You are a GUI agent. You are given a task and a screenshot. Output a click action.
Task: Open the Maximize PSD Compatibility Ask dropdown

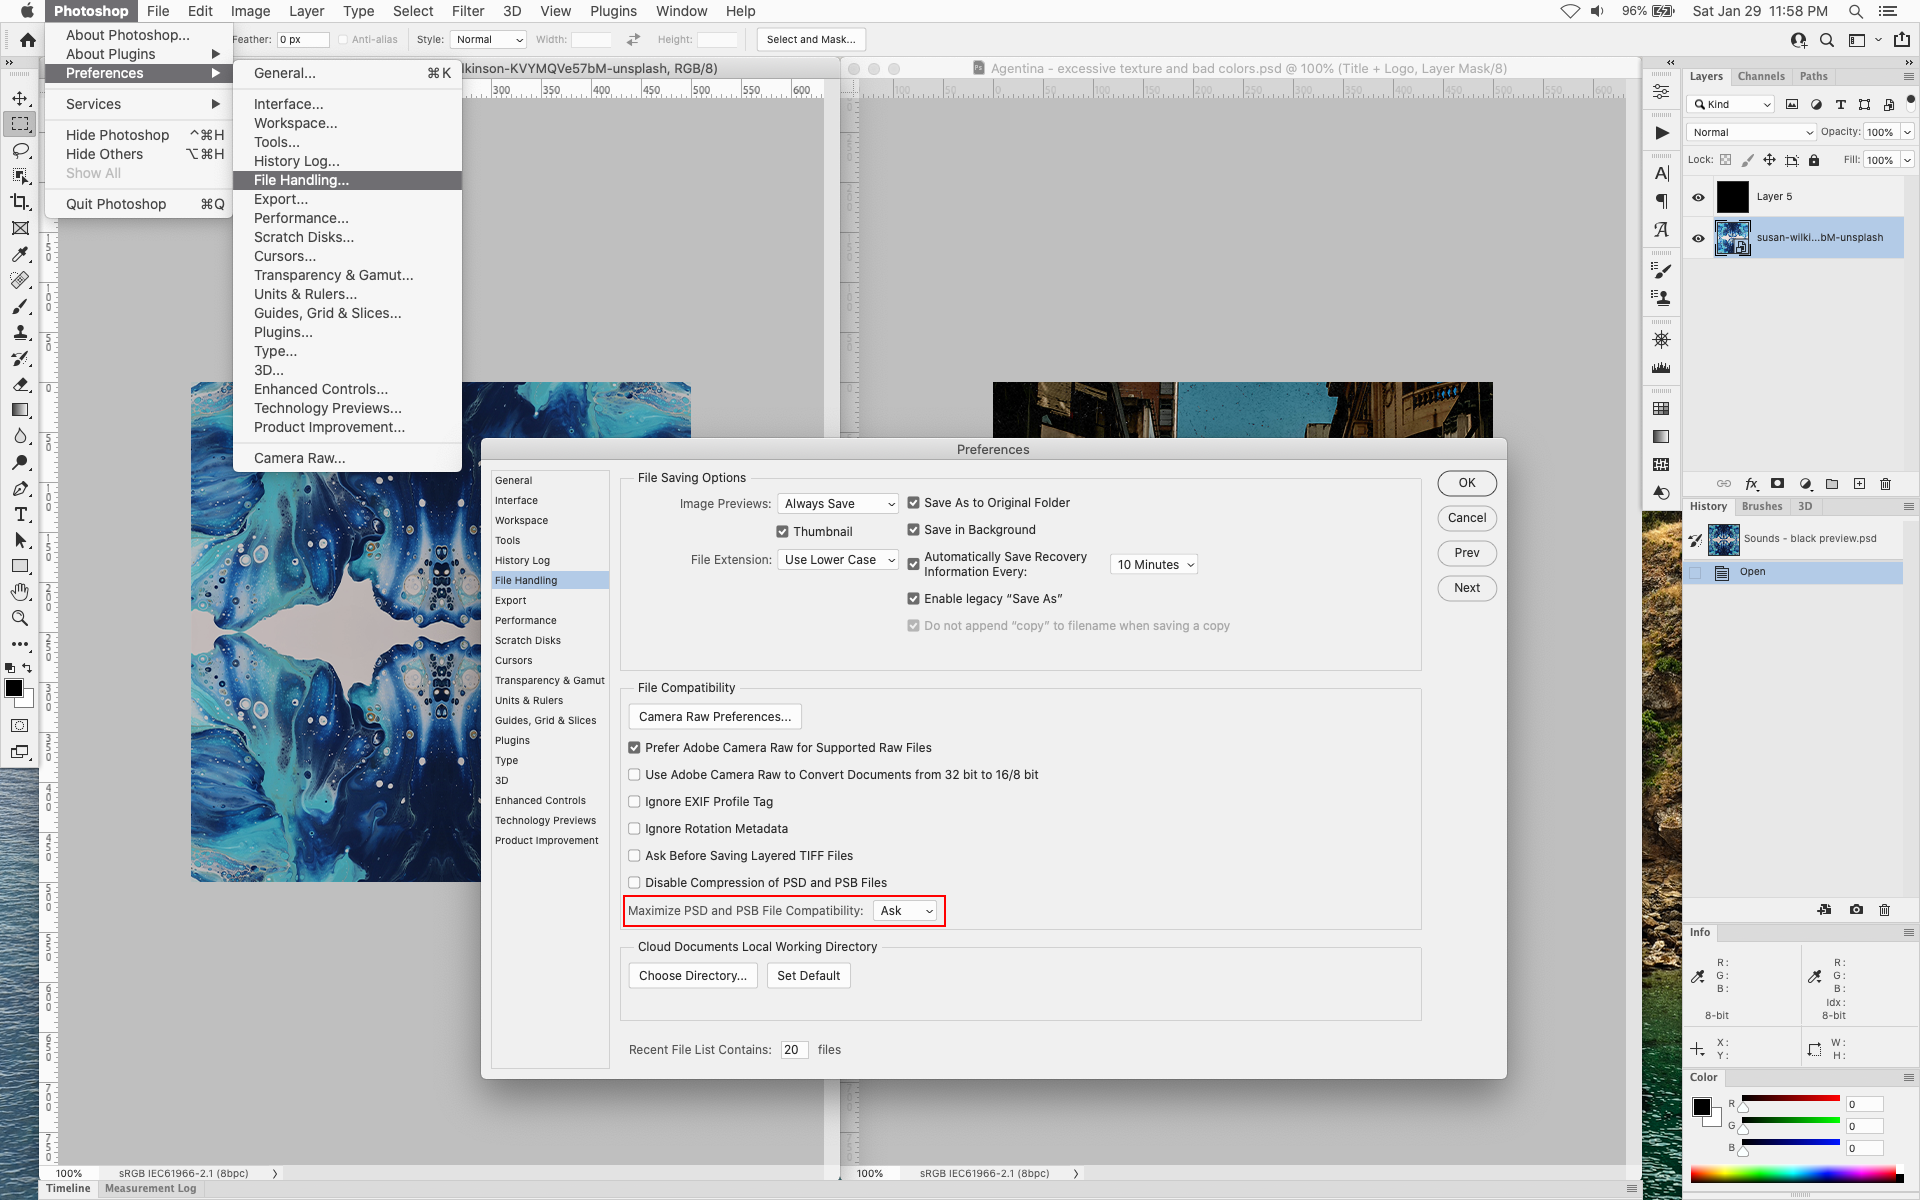[x=905, y=911]
